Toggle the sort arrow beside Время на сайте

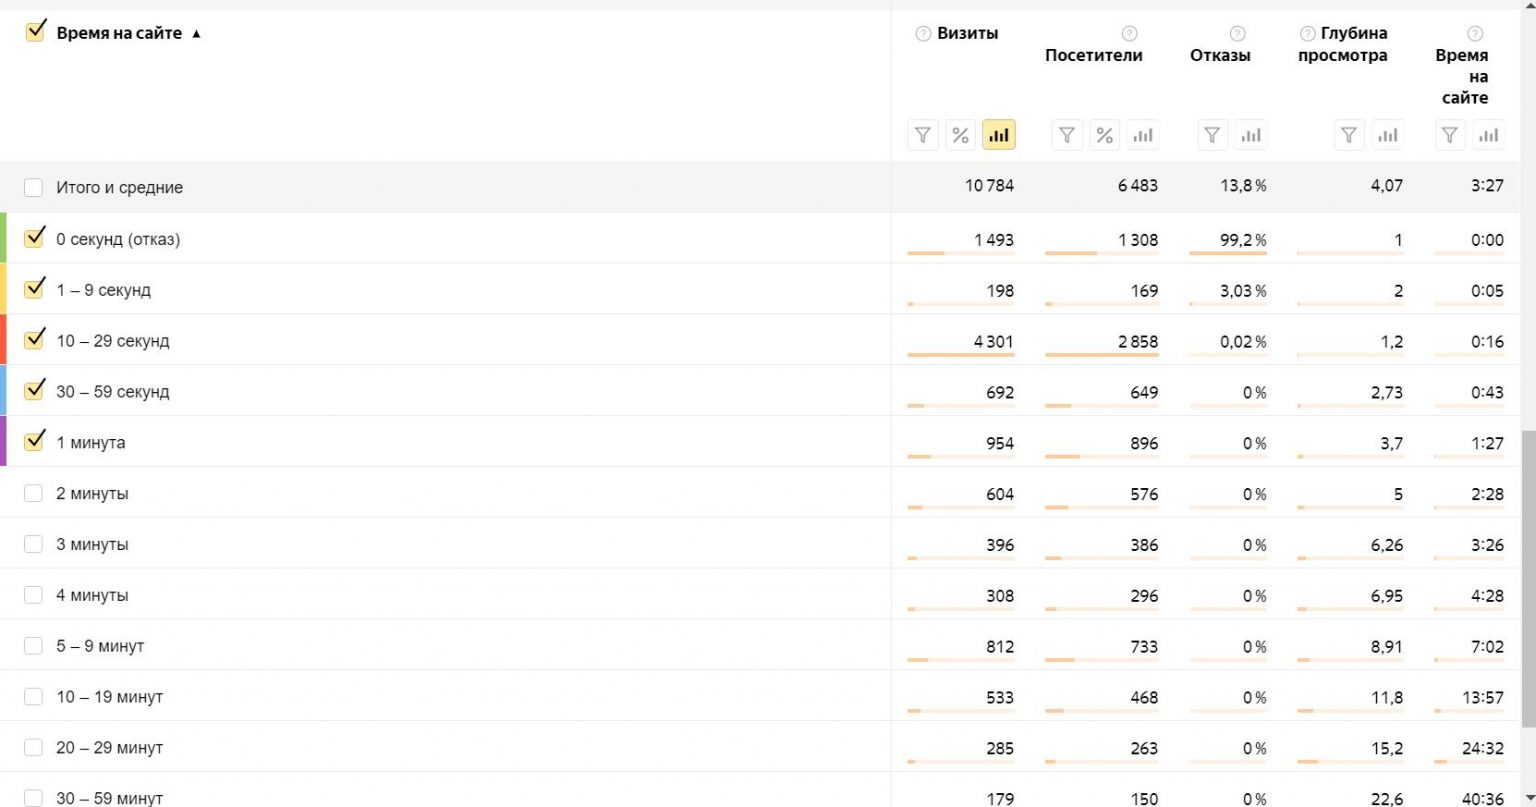point(196,34)
